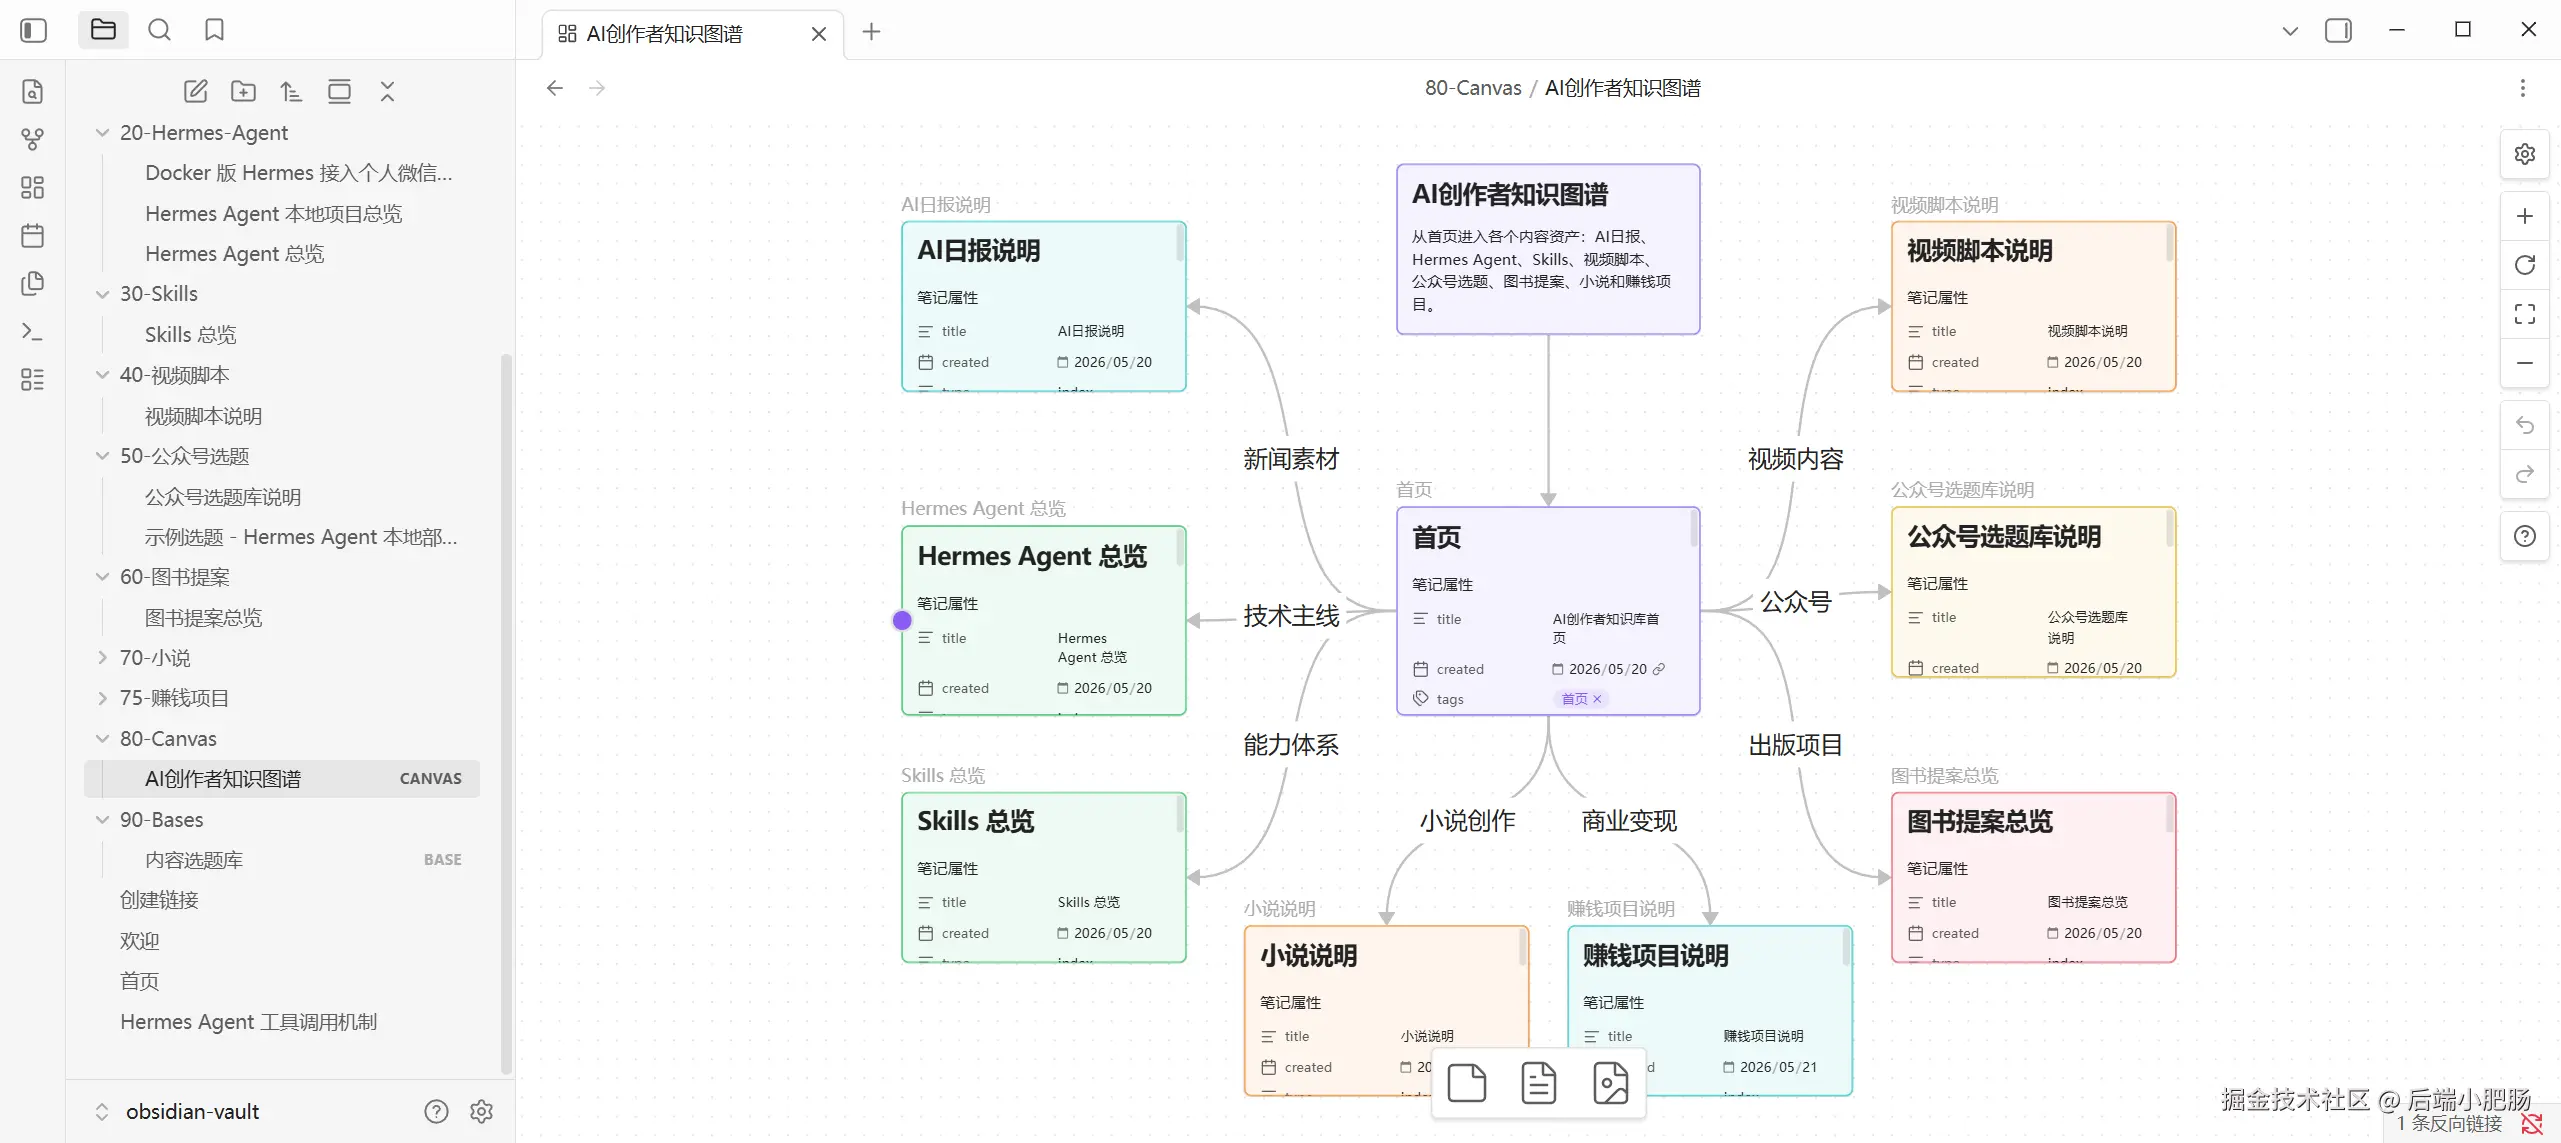The image size is (2561, 1143).
Task: Create a new note
Action: (195, 92)
